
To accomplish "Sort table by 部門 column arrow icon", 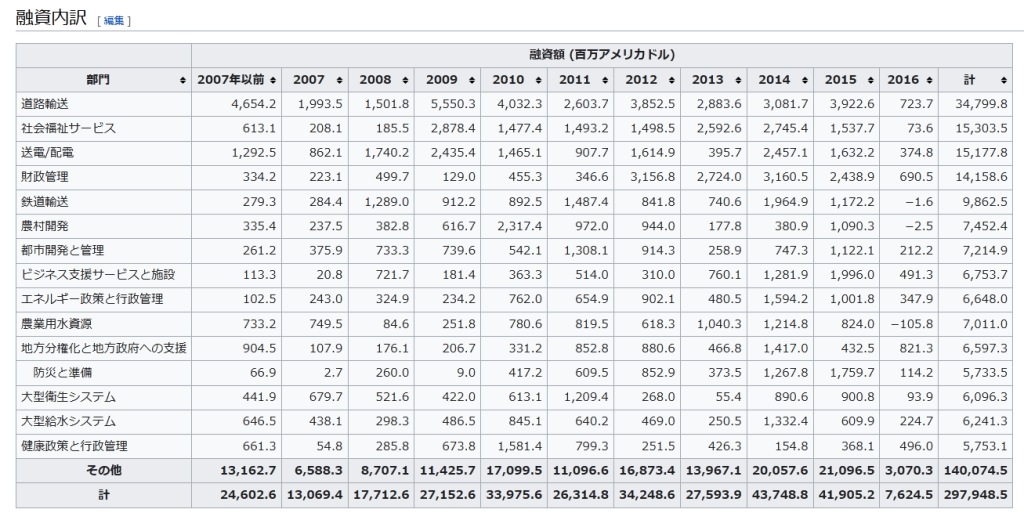I will [182, 80].
